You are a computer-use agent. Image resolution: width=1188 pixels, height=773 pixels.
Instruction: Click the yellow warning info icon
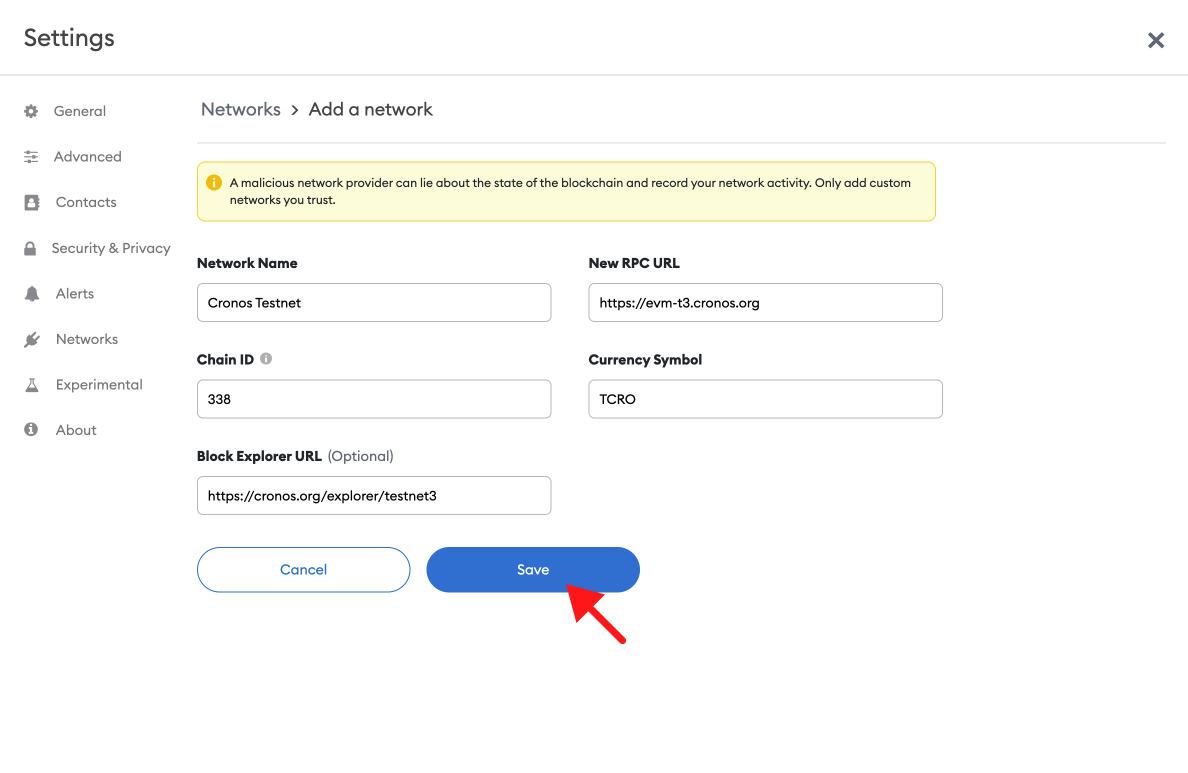tap(214, 183)
